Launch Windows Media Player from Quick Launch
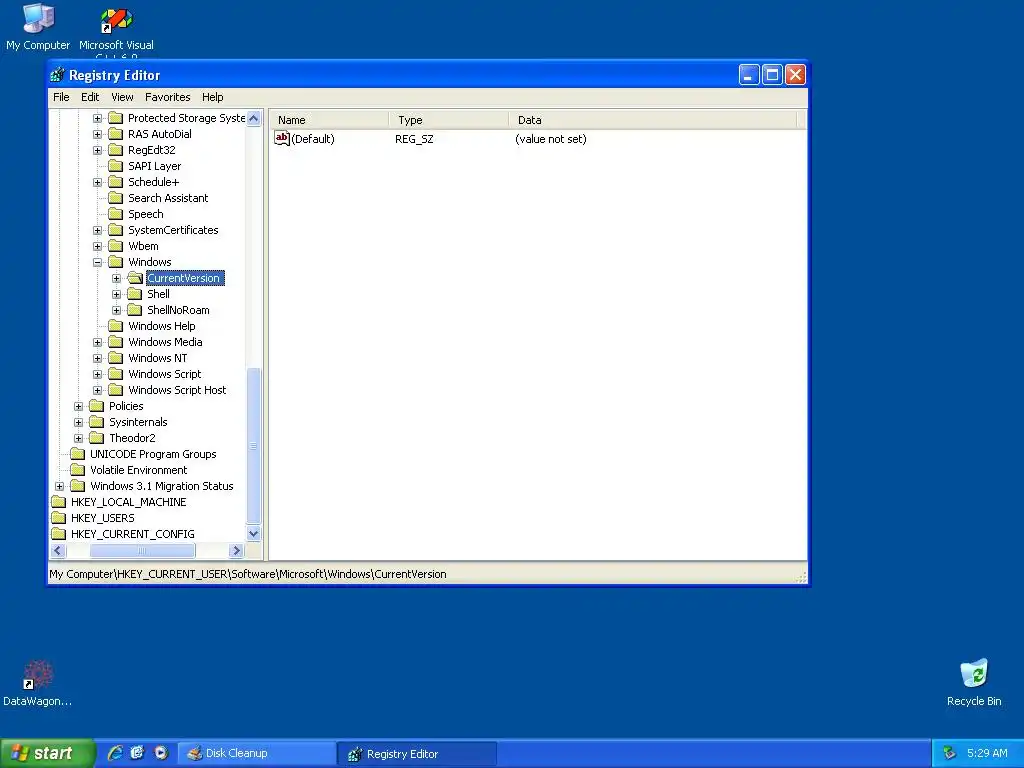Image resolution: width=1024 pixels, height=768 pixels. click(161, 753)
